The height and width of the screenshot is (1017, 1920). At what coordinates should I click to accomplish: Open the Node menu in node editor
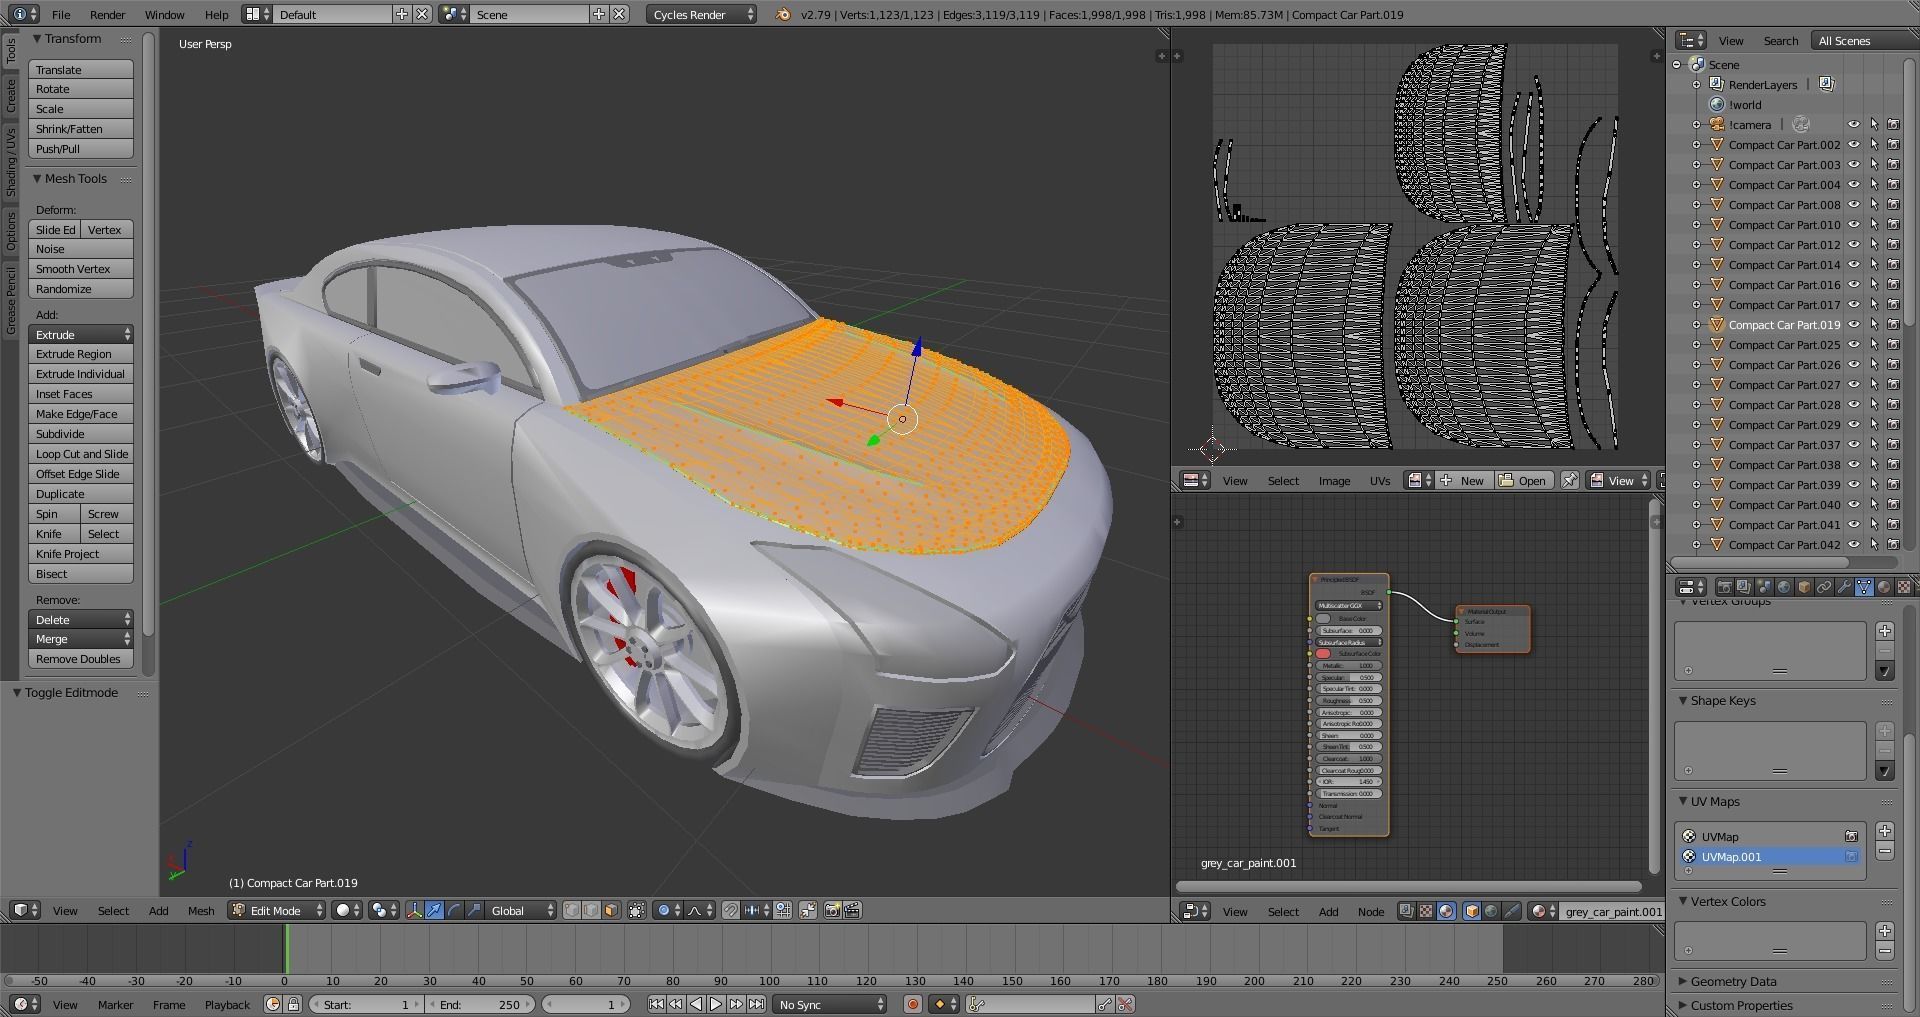click(1371, 911)
